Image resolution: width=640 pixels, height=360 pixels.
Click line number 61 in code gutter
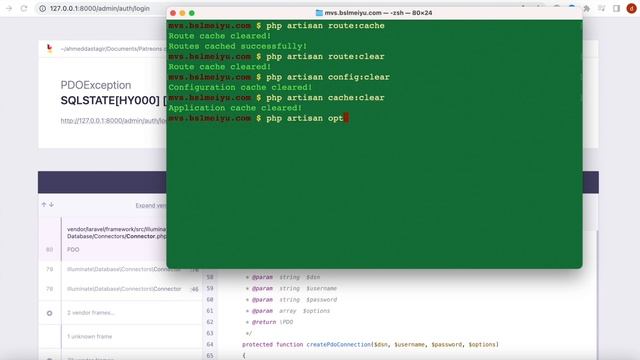click(x=210, y=311)
